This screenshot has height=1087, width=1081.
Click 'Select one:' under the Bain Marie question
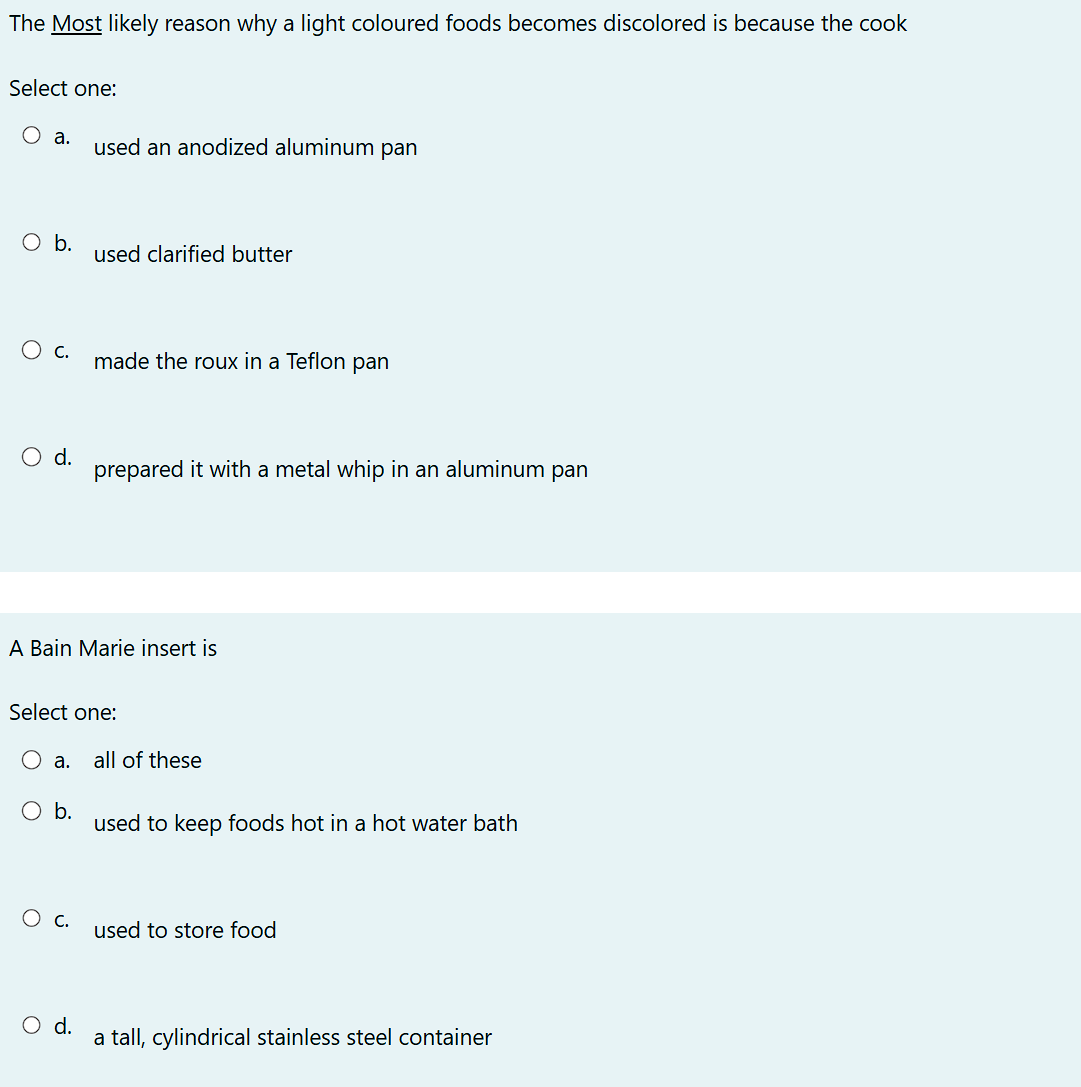tap(63, 713)
